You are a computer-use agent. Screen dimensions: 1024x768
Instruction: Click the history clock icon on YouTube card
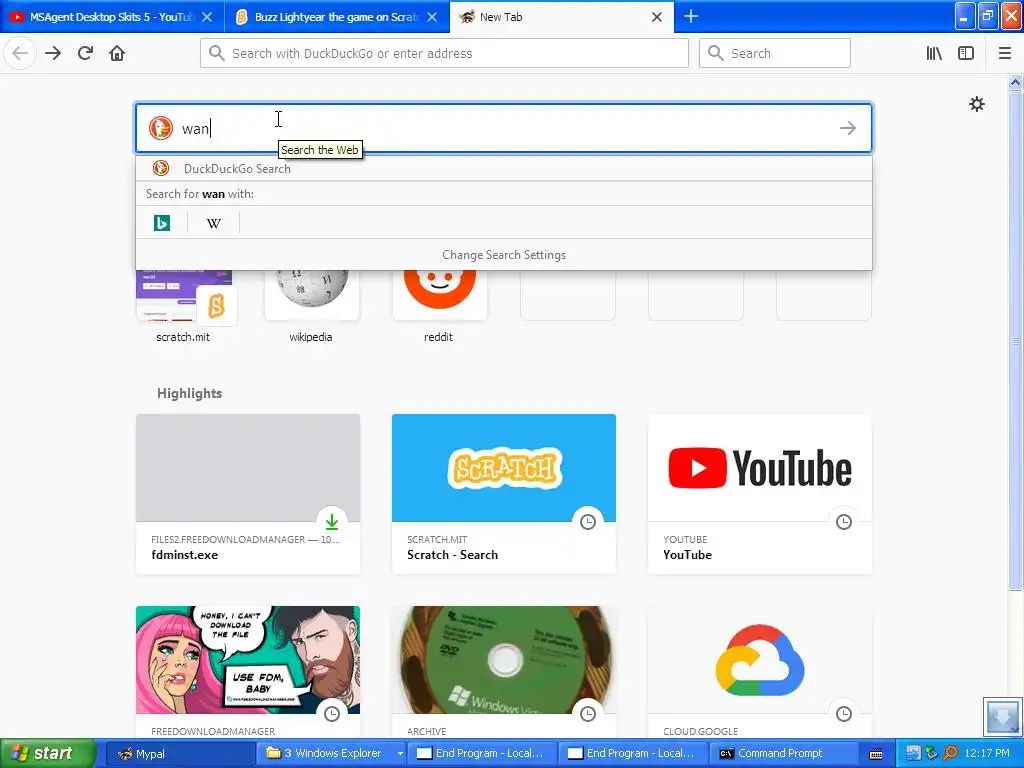pyautogui.click(x=844, y=522)
